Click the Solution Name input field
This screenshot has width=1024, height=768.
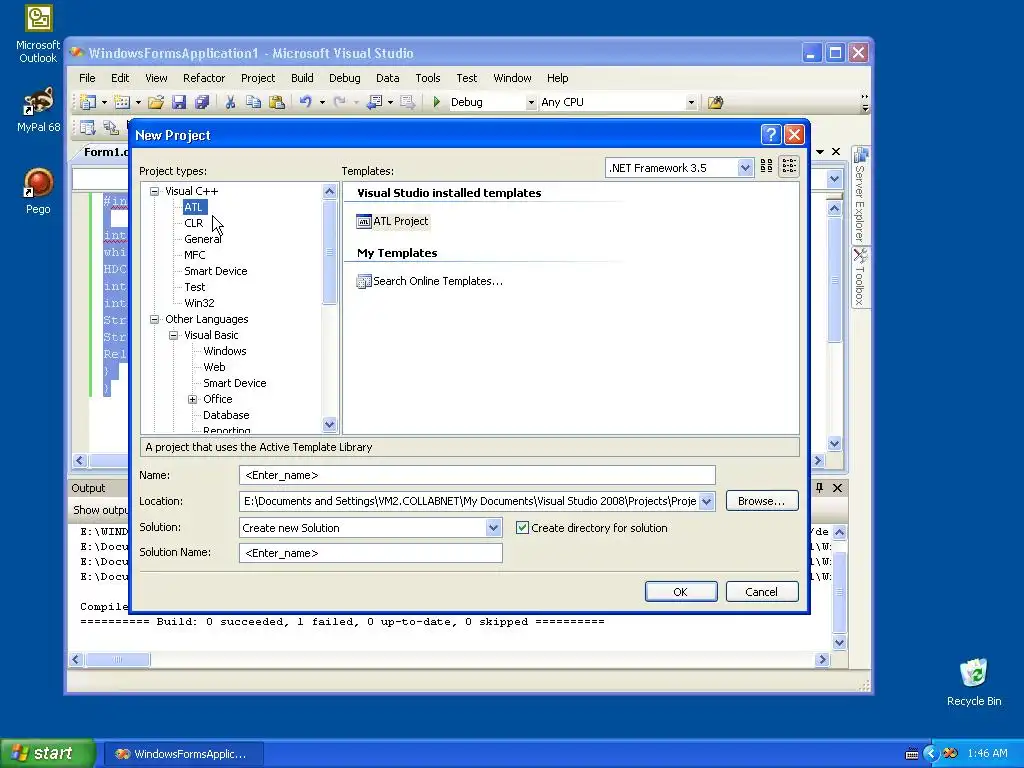point(371,552)
